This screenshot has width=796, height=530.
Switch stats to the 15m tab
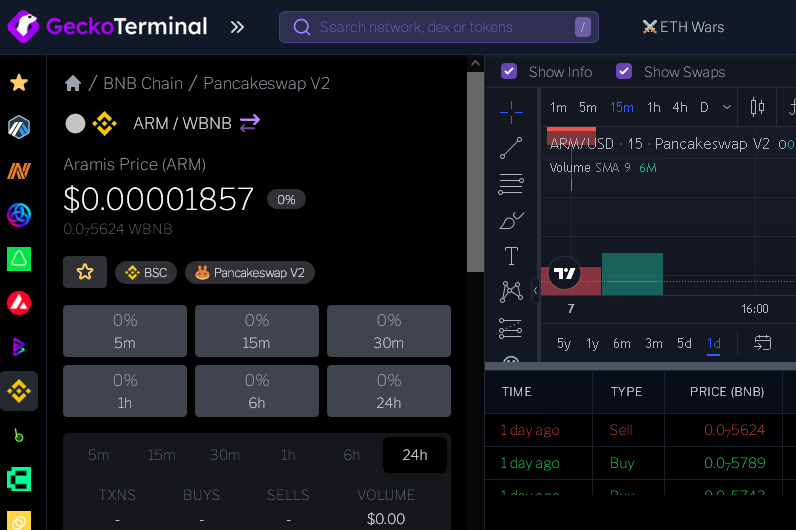click(x=161, y=455)
